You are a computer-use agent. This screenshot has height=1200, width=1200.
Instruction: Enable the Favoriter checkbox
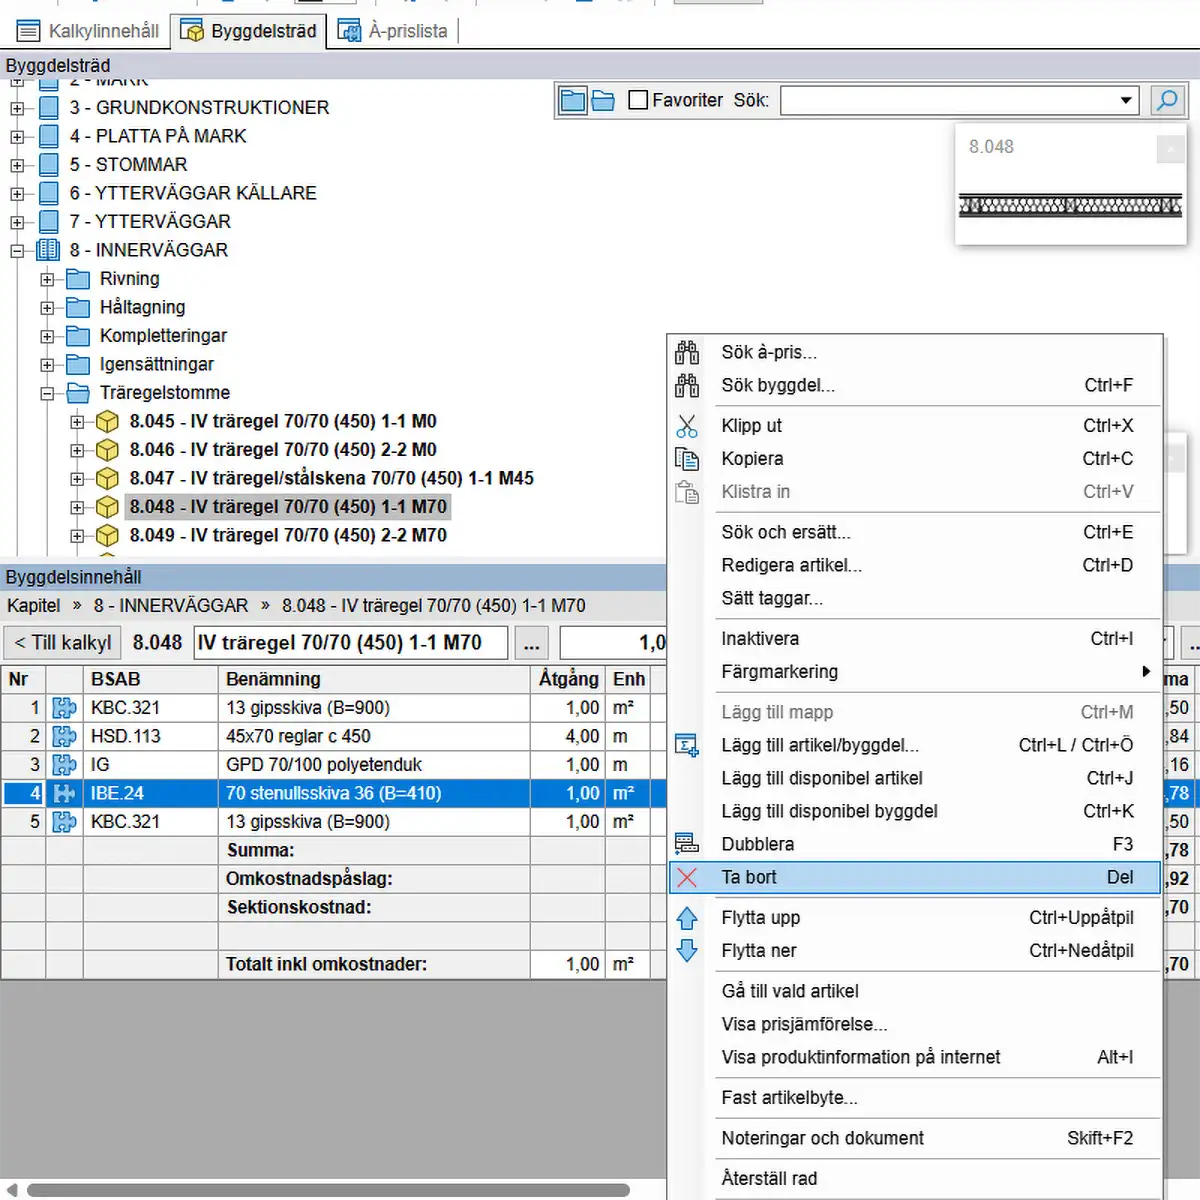[x=638, y=100]
